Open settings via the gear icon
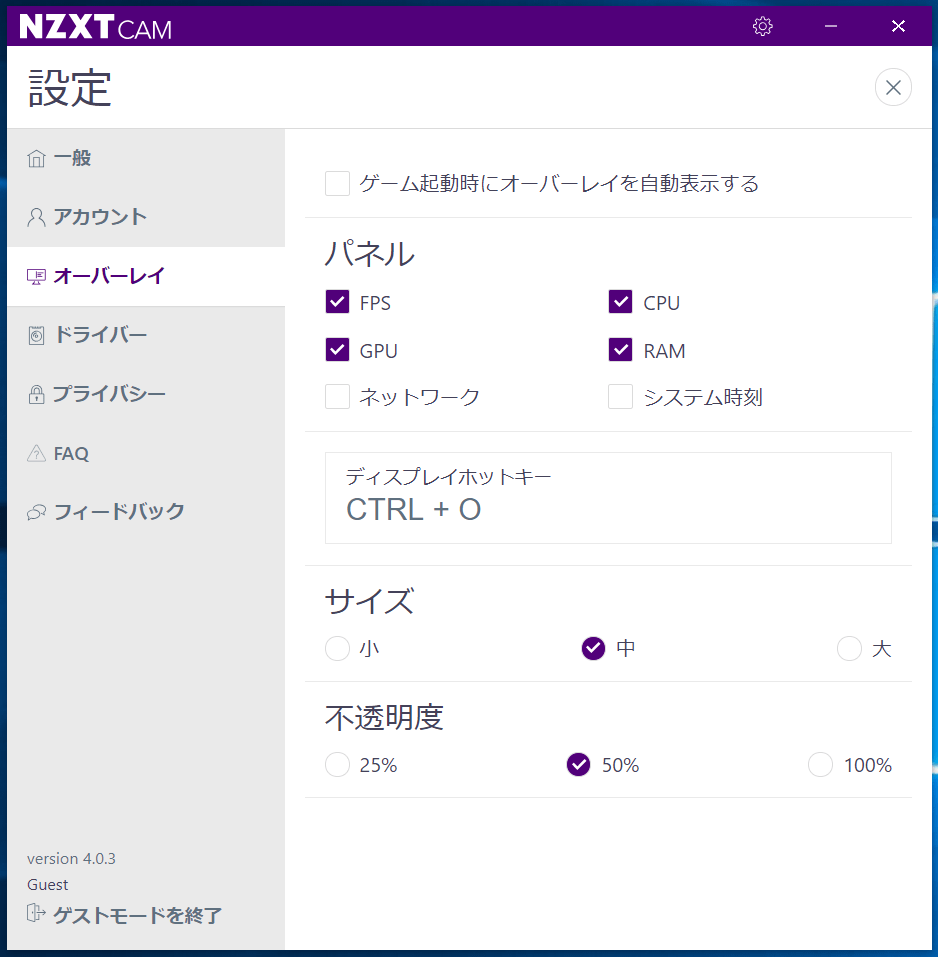Image resolution: width=938 pixels, height=957 pixels. point(762,26)
